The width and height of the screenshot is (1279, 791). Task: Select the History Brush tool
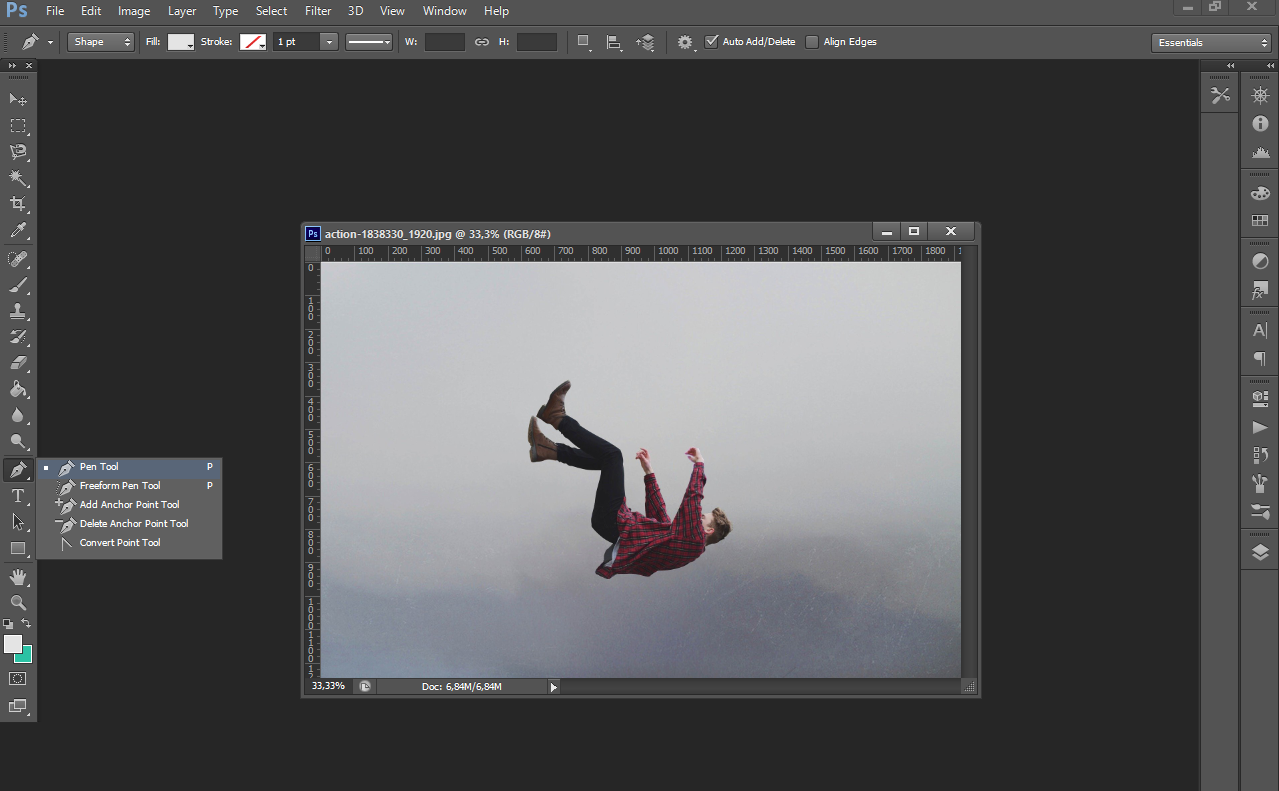[18, 337]
